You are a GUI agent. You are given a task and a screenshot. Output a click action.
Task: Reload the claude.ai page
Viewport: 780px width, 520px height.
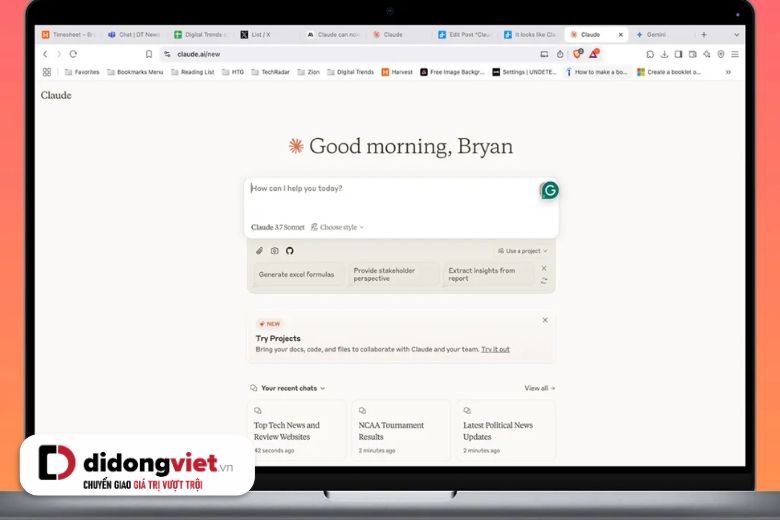click(x=73, y=54)
